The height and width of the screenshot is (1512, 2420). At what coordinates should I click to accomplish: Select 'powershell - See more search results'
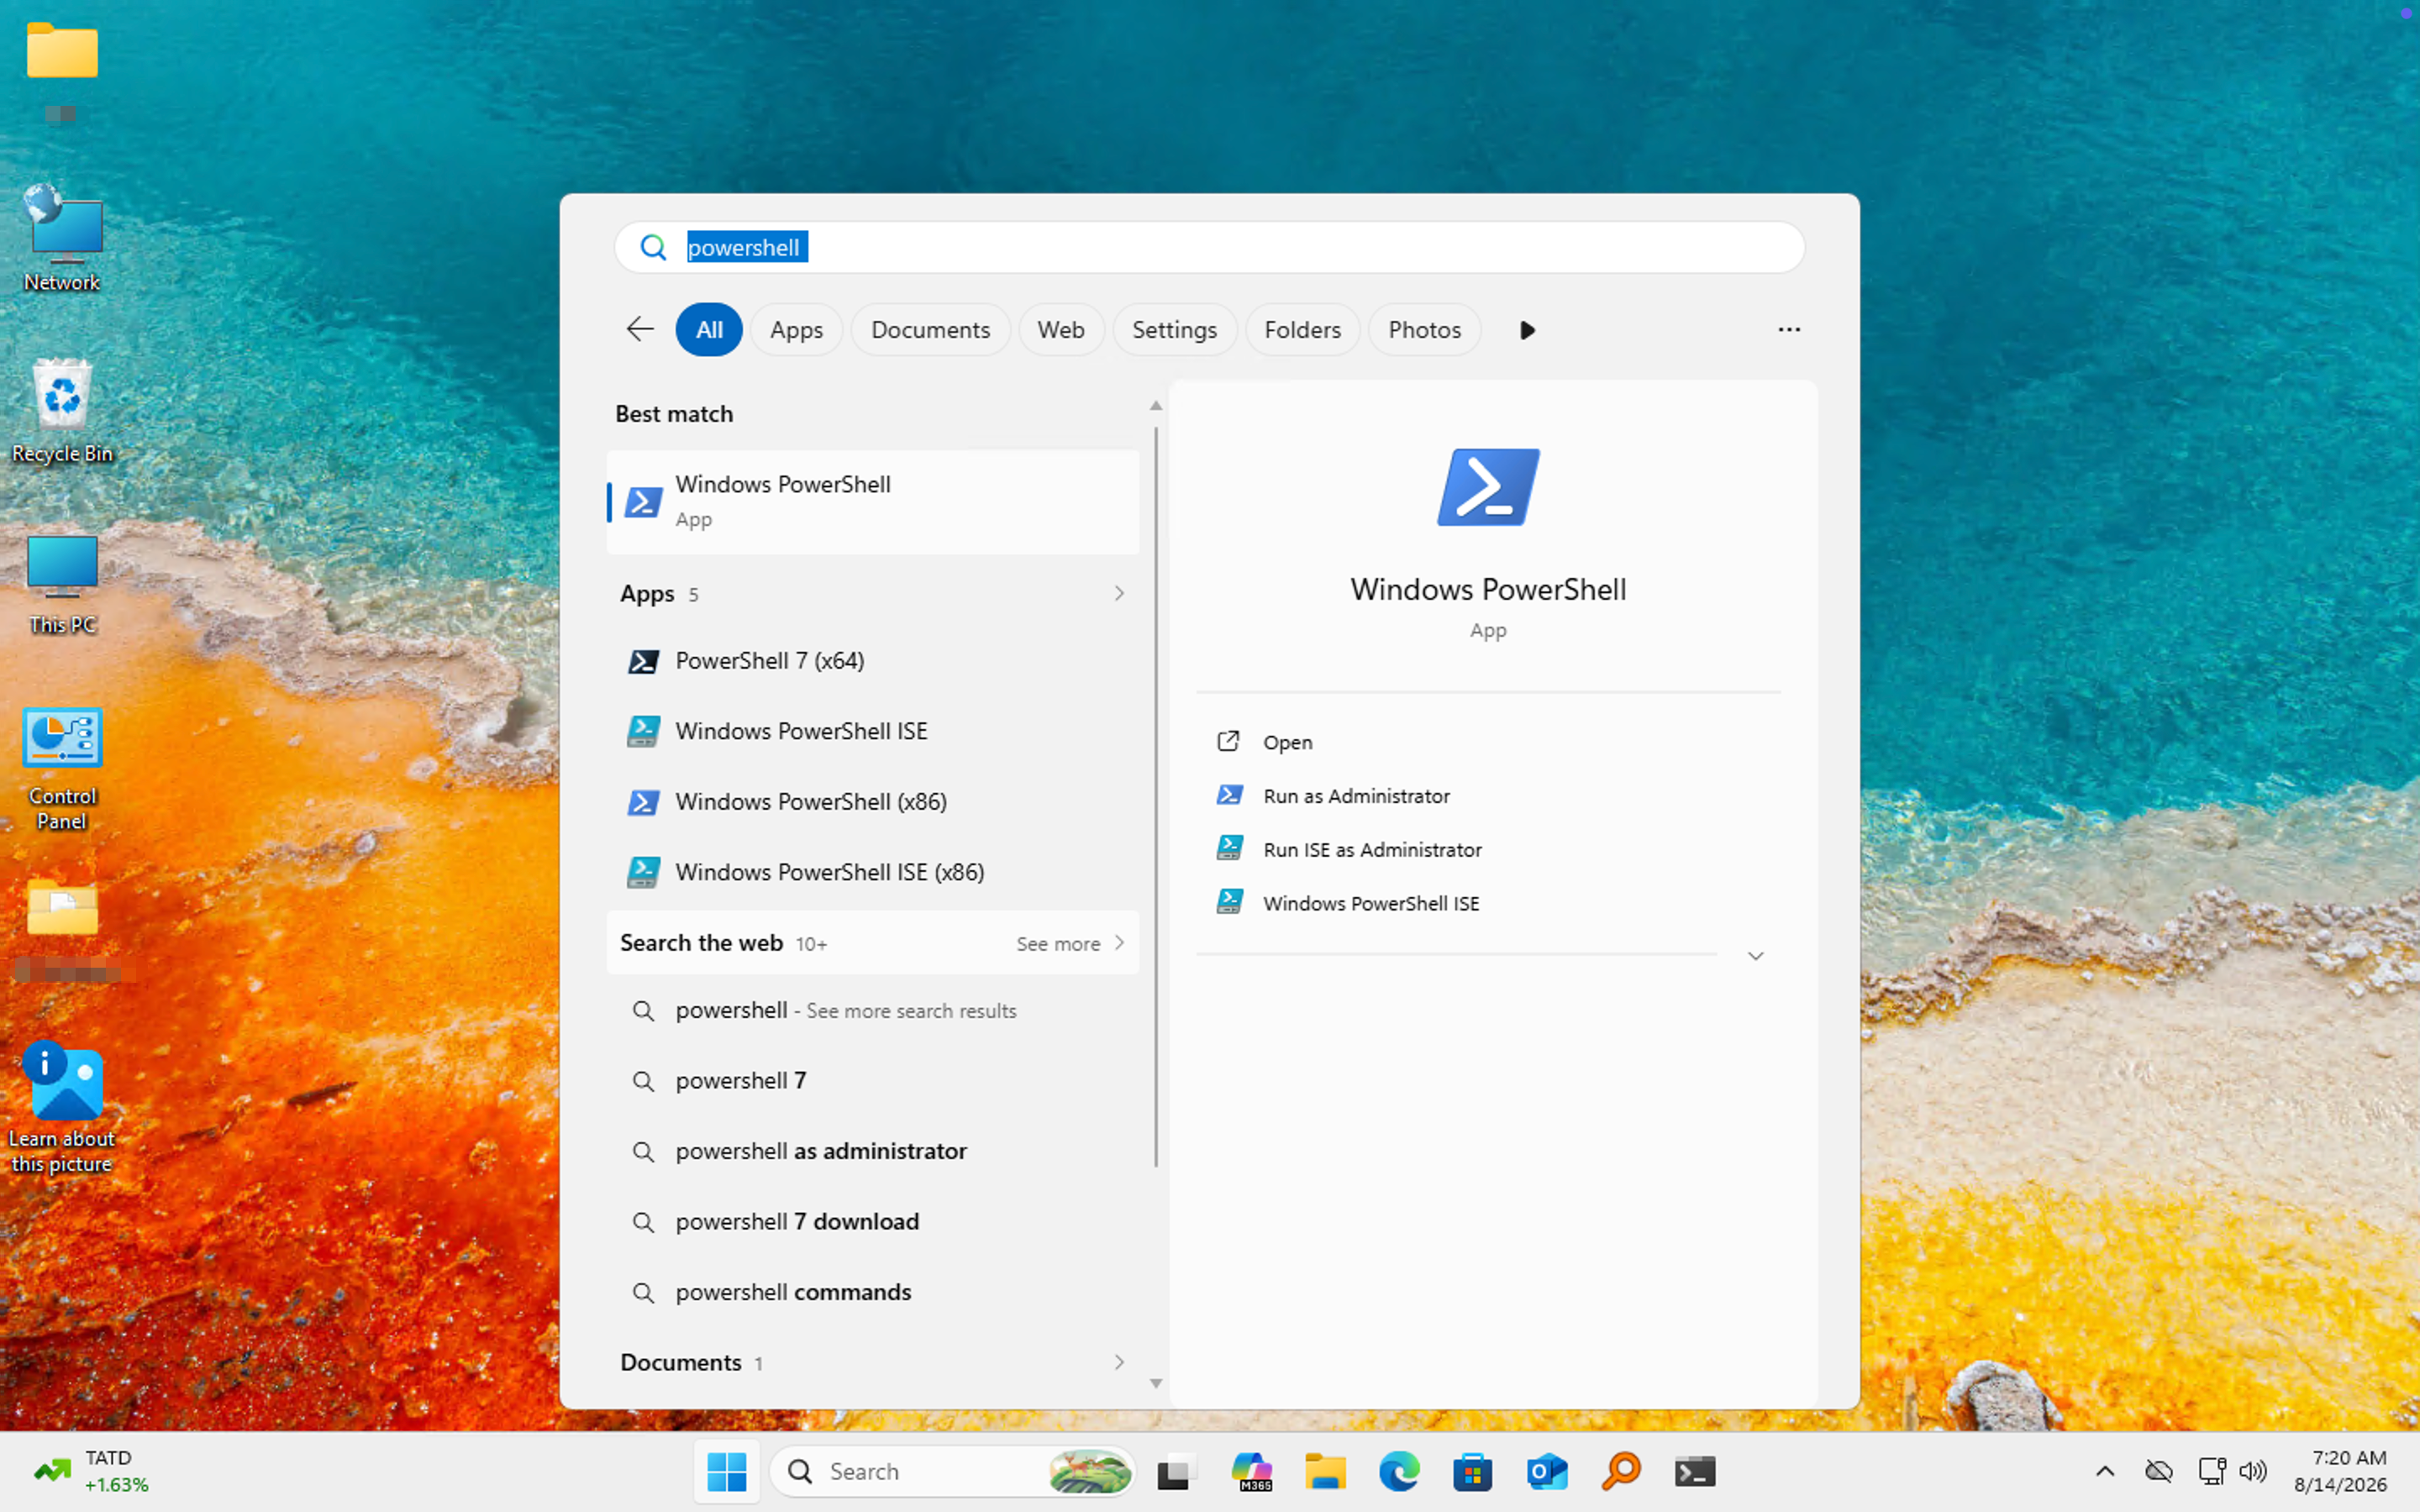(872, 1011)
